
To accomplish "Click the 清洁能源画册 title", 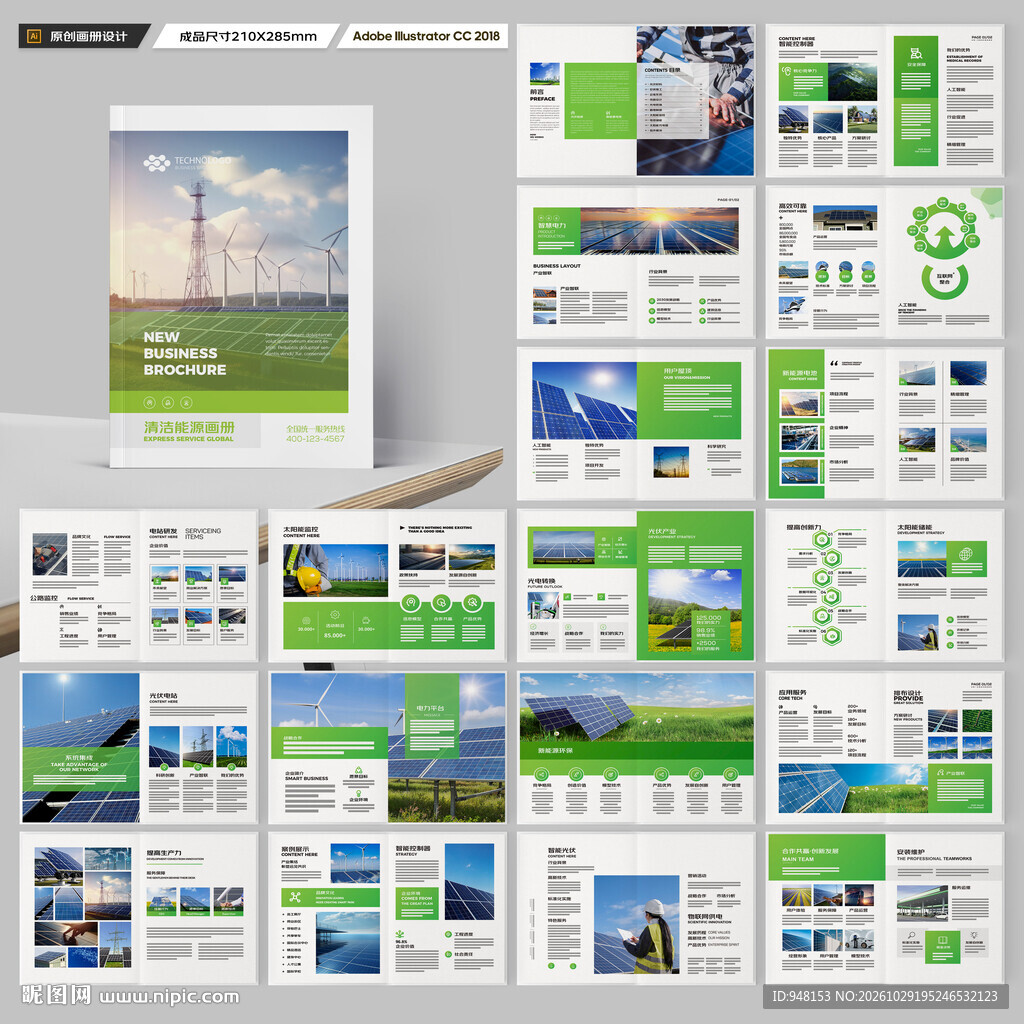I will coord(189,427).
